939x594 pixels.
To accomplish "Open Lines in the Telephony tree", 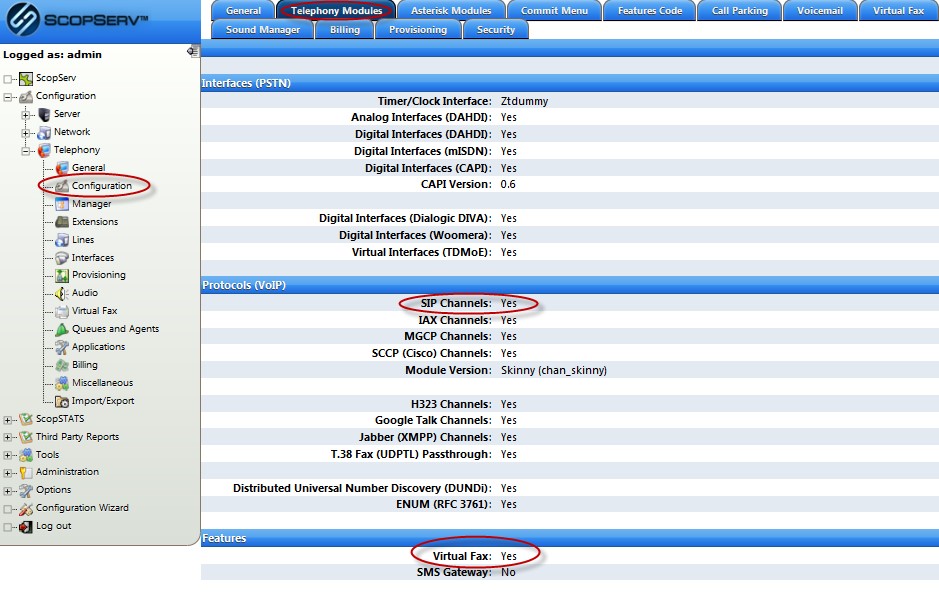I will (x=83, y=240).
